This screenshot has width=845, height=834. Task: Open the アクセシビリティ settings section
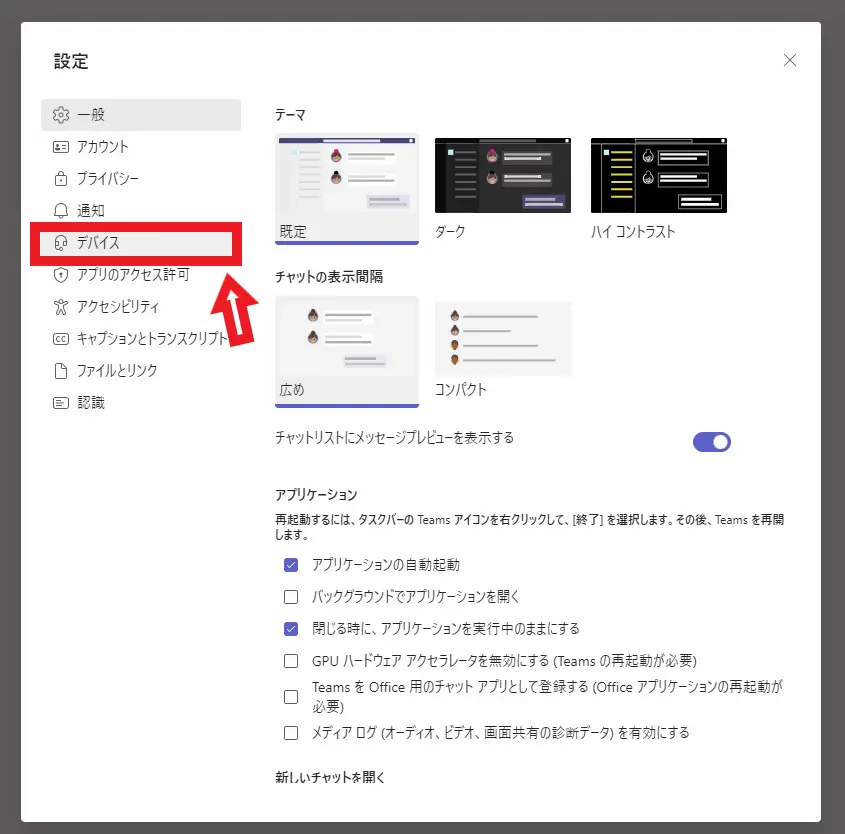(x=141, y=307)
